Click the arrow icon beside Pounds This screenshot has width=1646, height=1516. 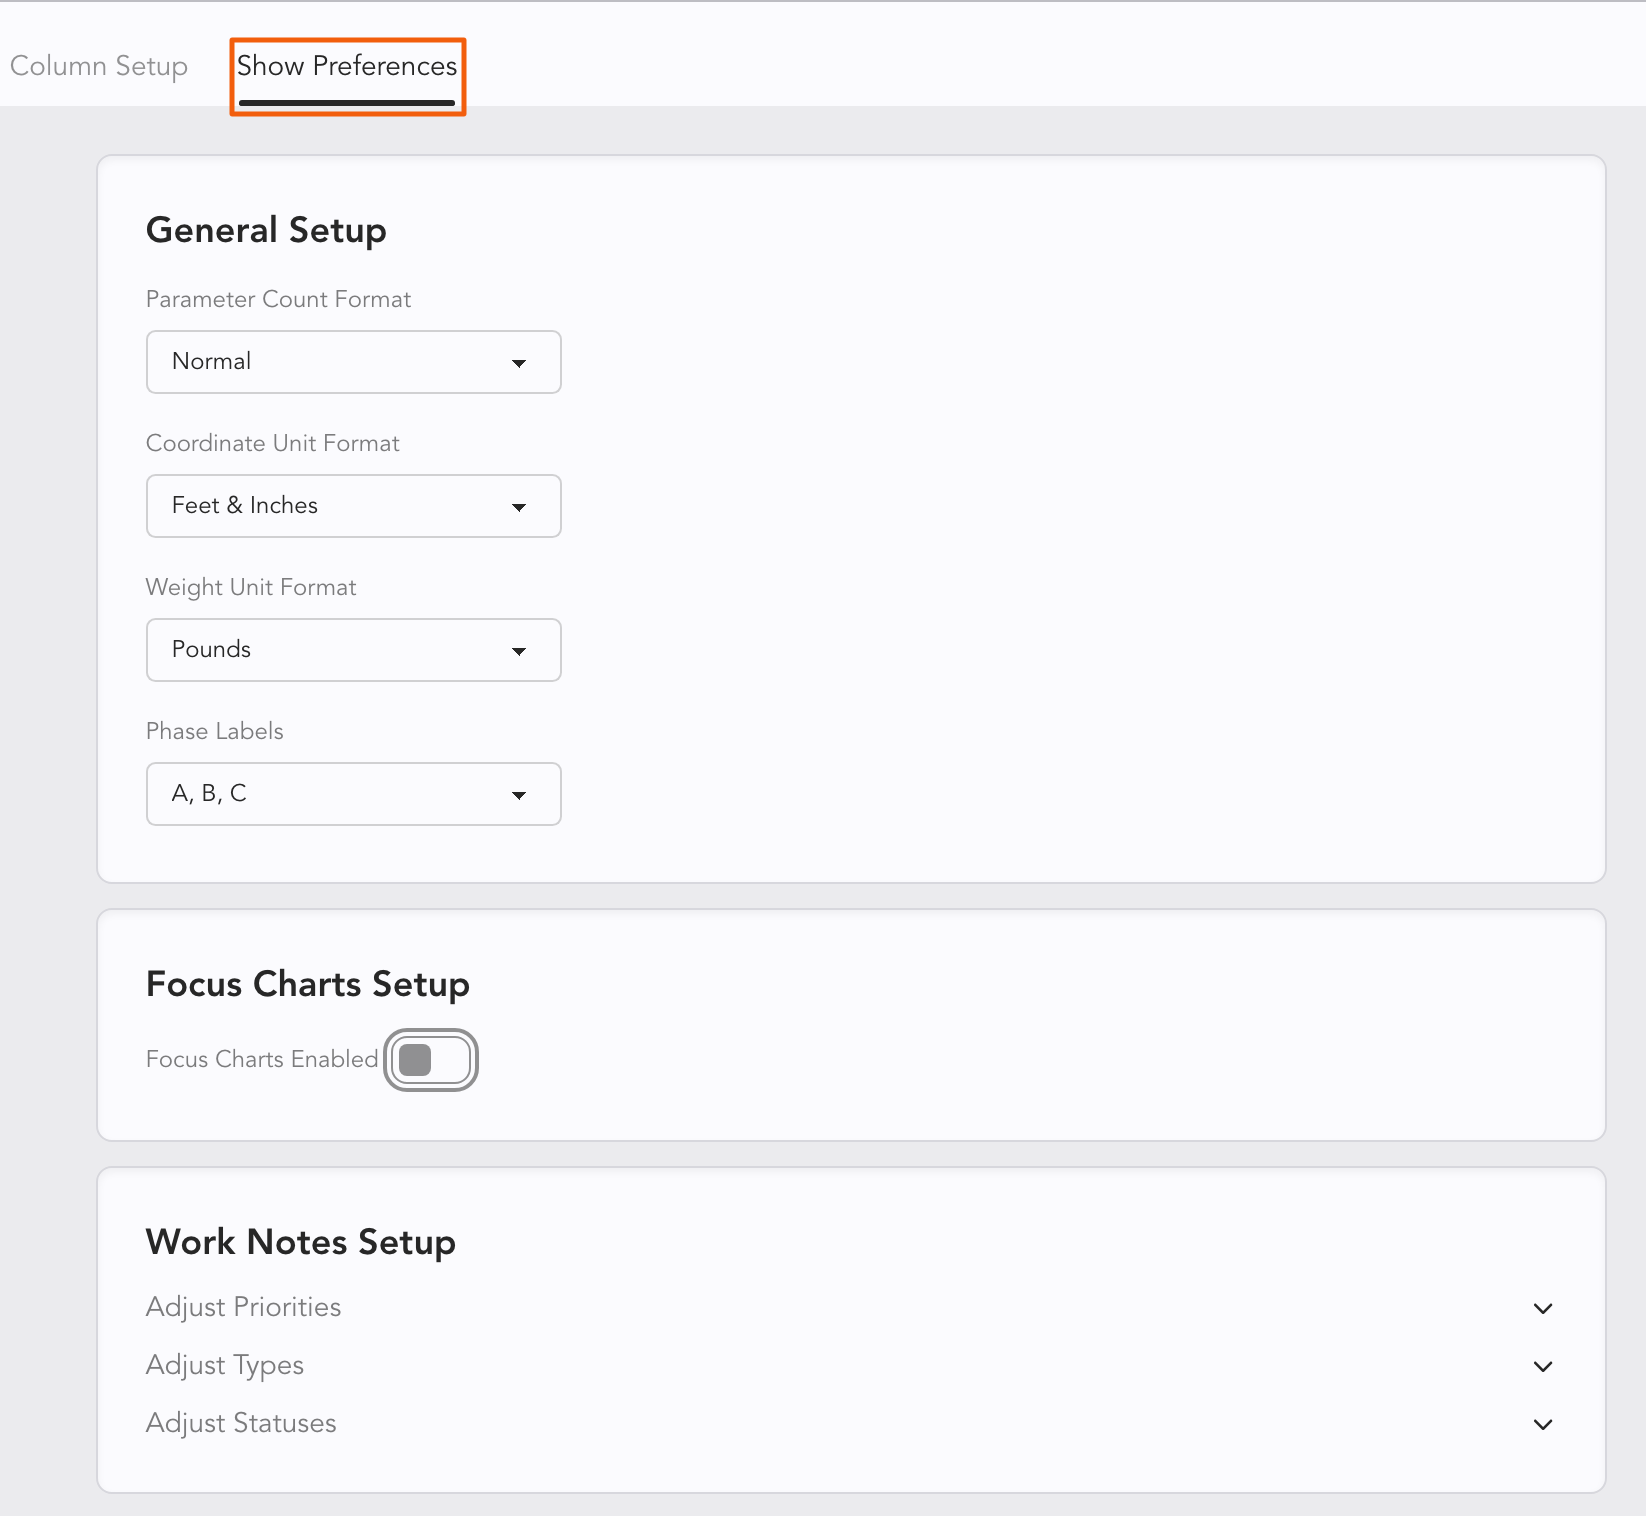pos(518,651)
